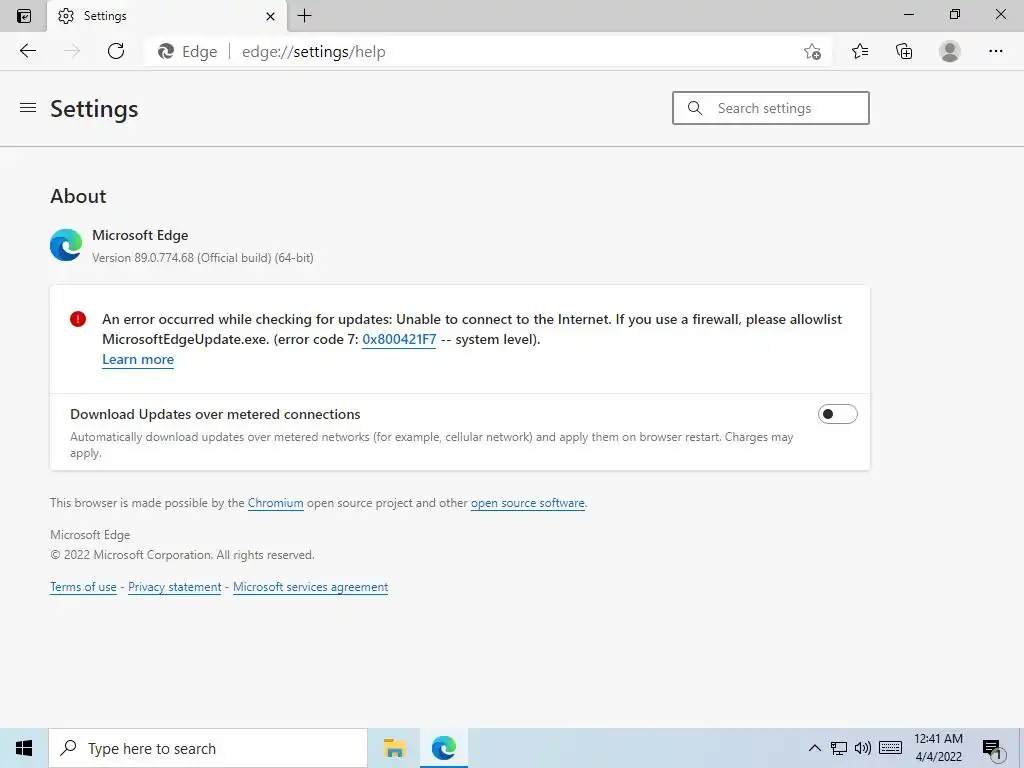Viewport: 1024px width, 768px height.
Task: Open the Privacy statement link
Action: (x=174, y=586)
